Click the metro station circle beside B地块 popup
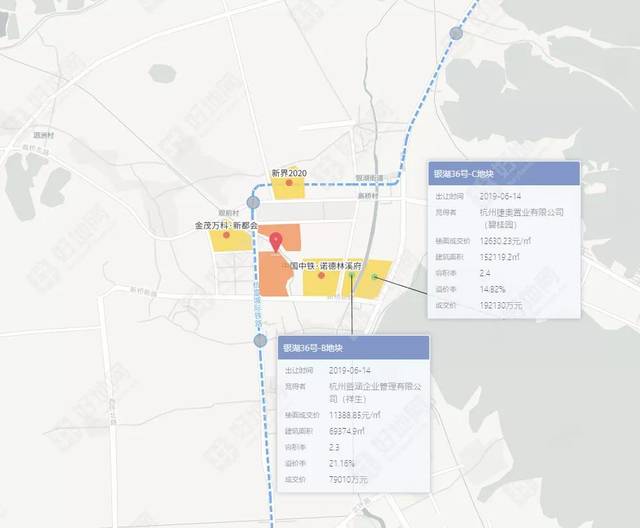The width and height of the screenshot is (640, 528). click(260, 340)
